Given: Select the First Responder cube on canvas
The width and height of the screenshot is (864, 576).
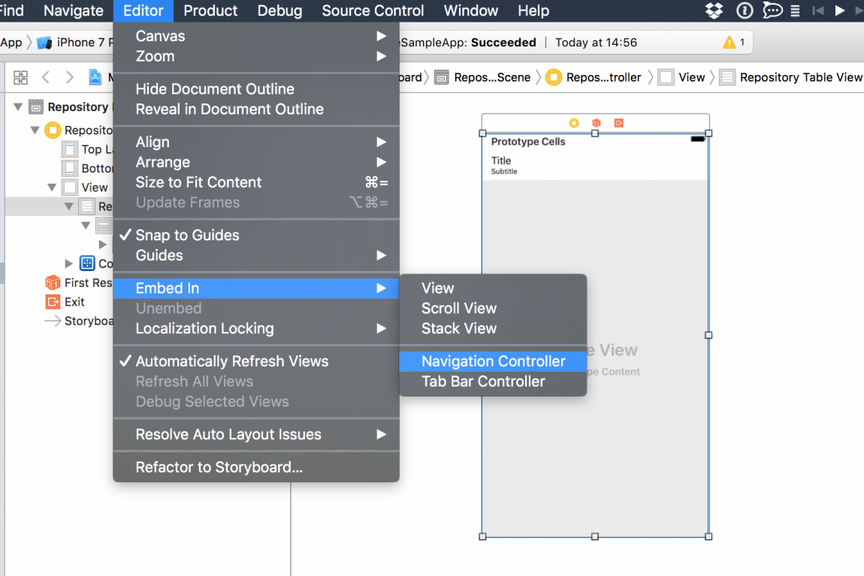Looking at the screenshot, I should click(x=596, y=123).
